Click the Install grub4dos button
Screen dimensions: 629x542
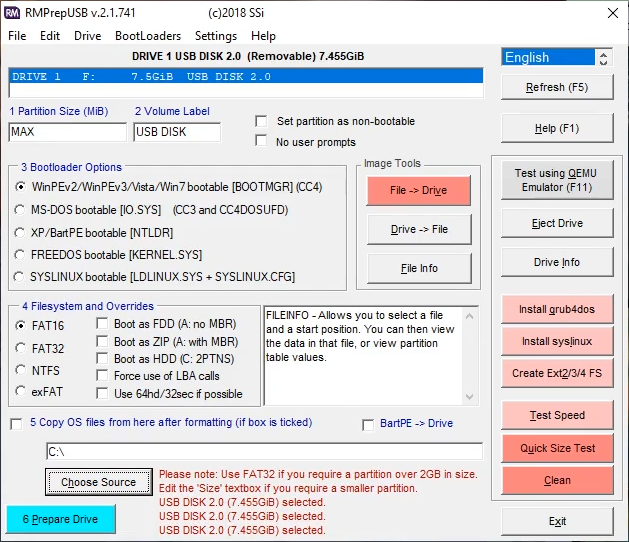tap(557, 309)
